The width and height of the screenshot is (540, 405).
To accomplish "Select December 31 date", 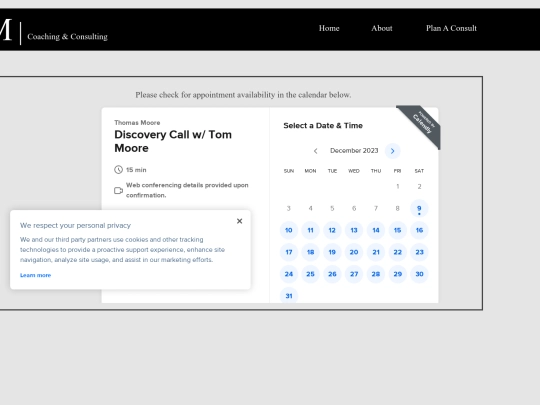I will [289, 295].
